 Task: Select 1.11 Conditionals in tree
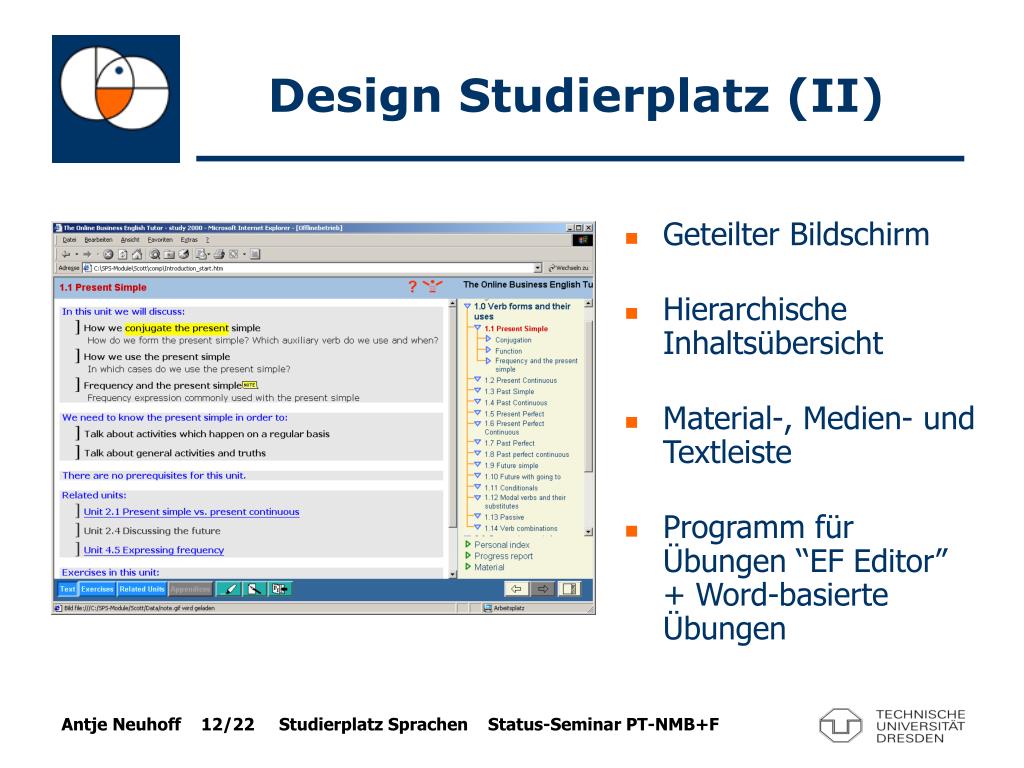(511, 488)
